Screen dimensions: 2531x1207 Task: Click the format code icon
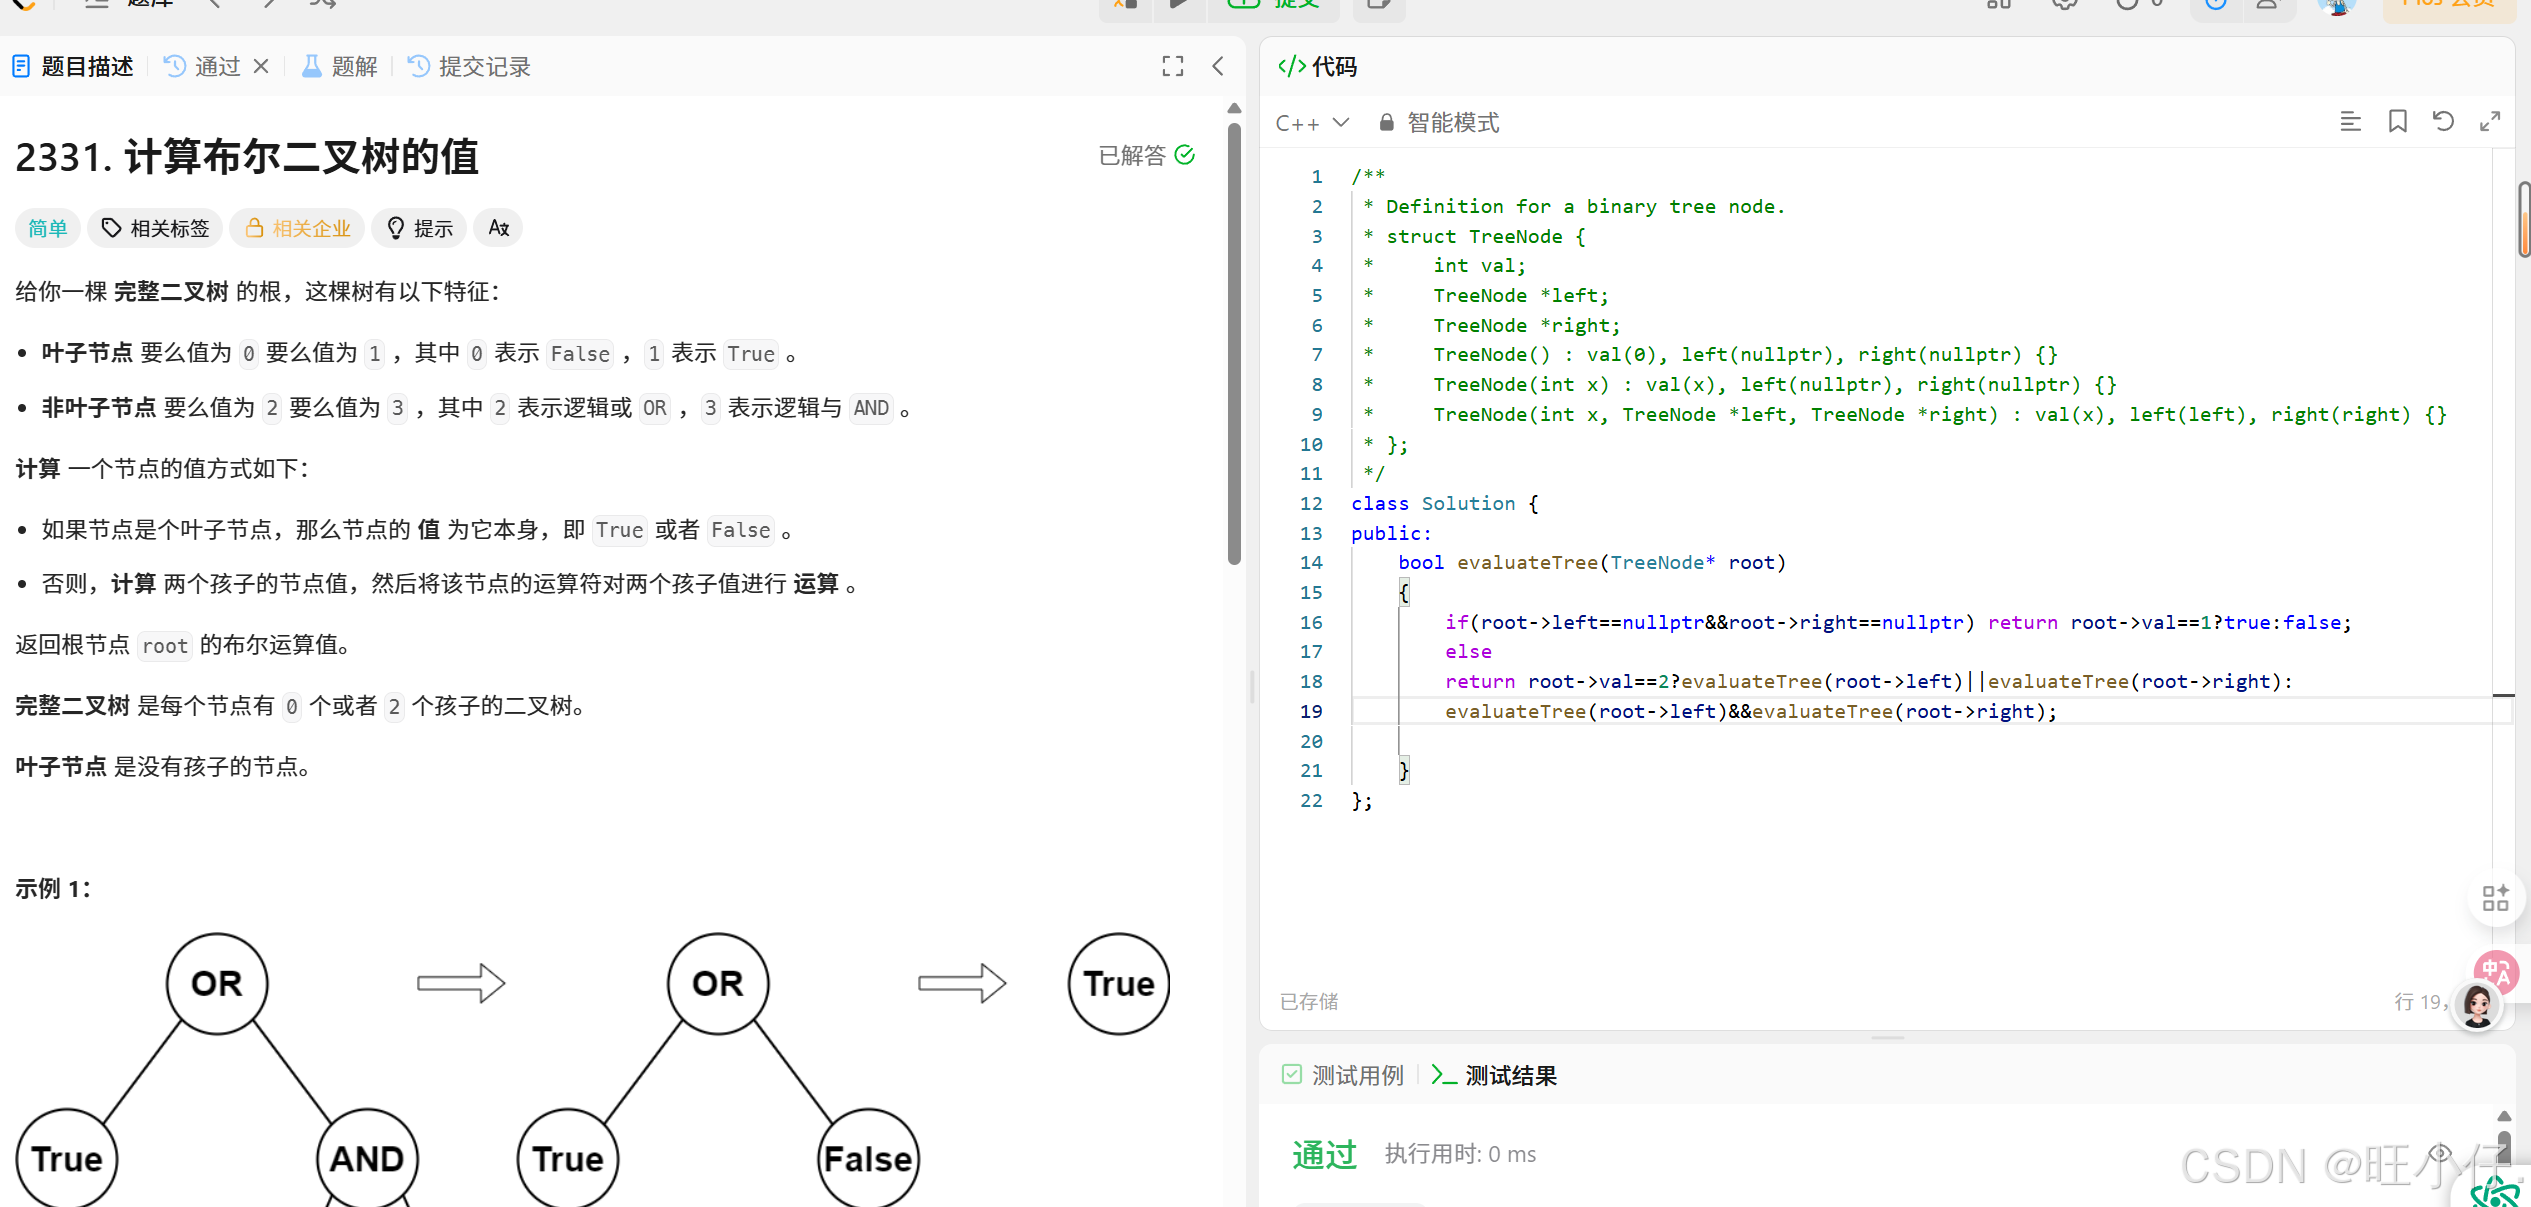(2350, 122)
